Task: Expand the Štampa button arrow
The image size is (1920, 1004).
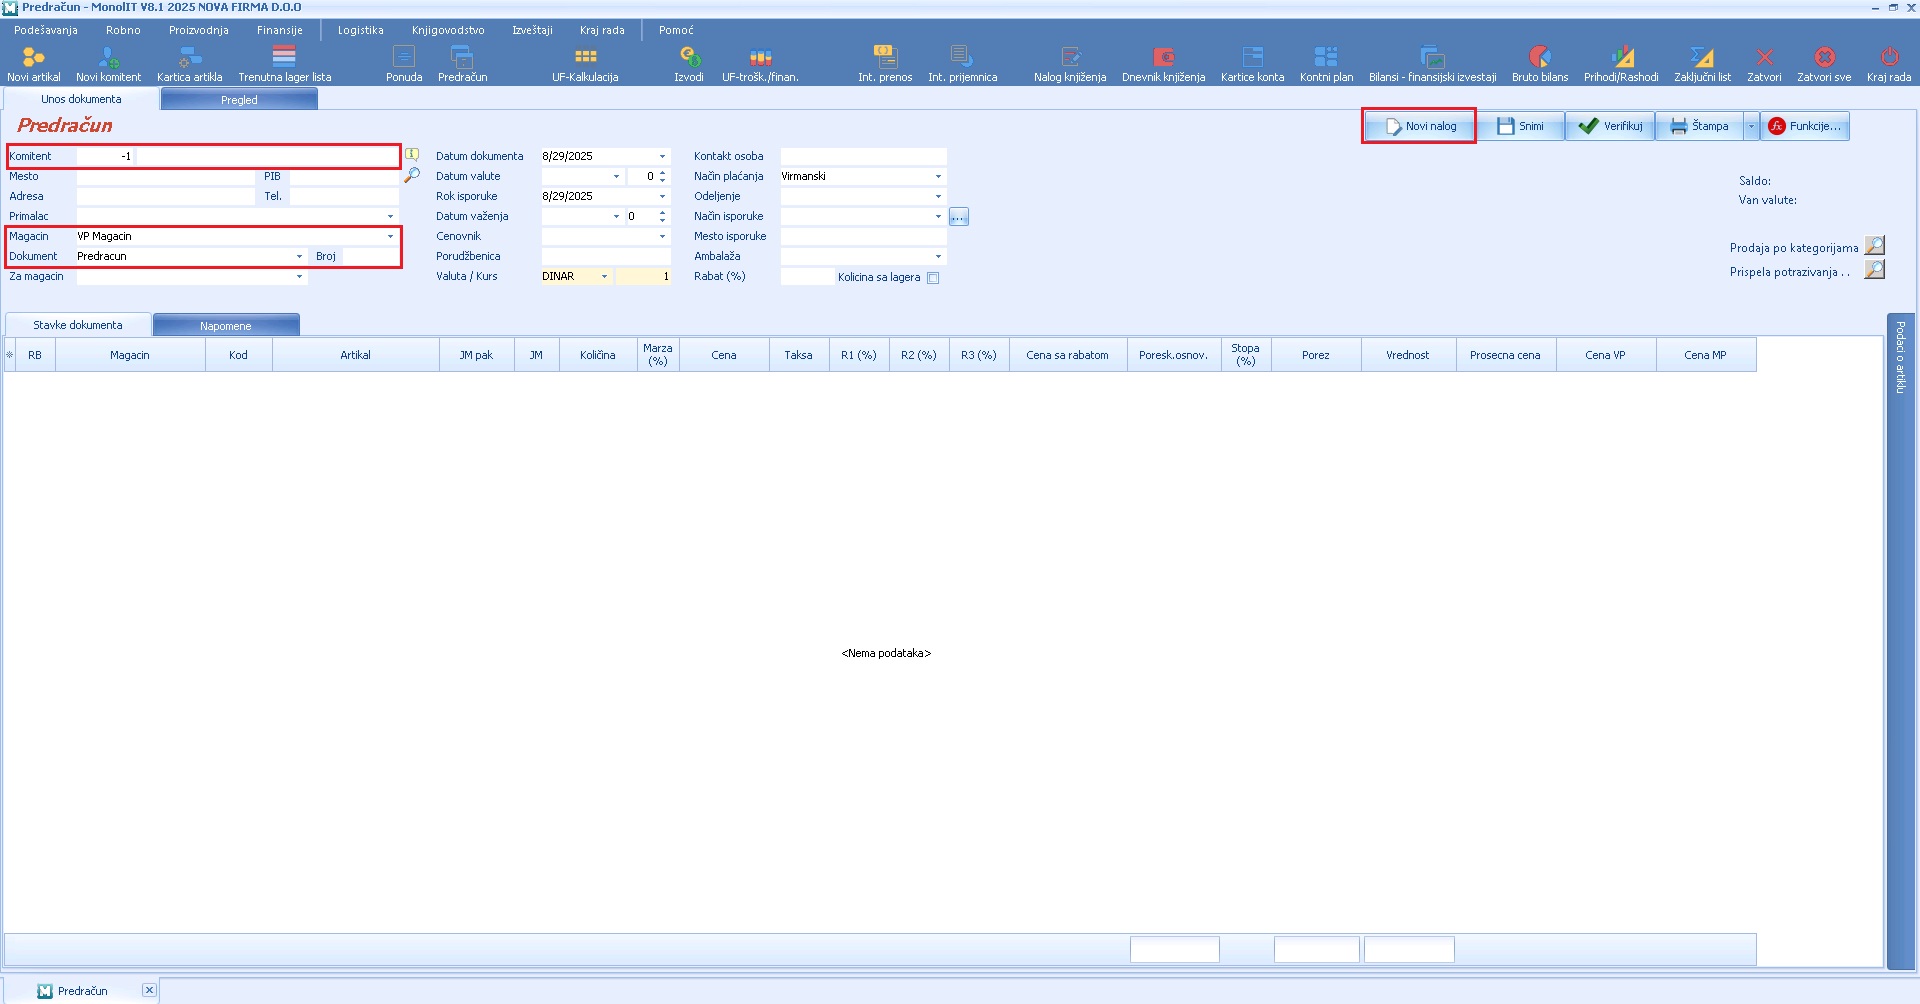Action: (1751, 126)
